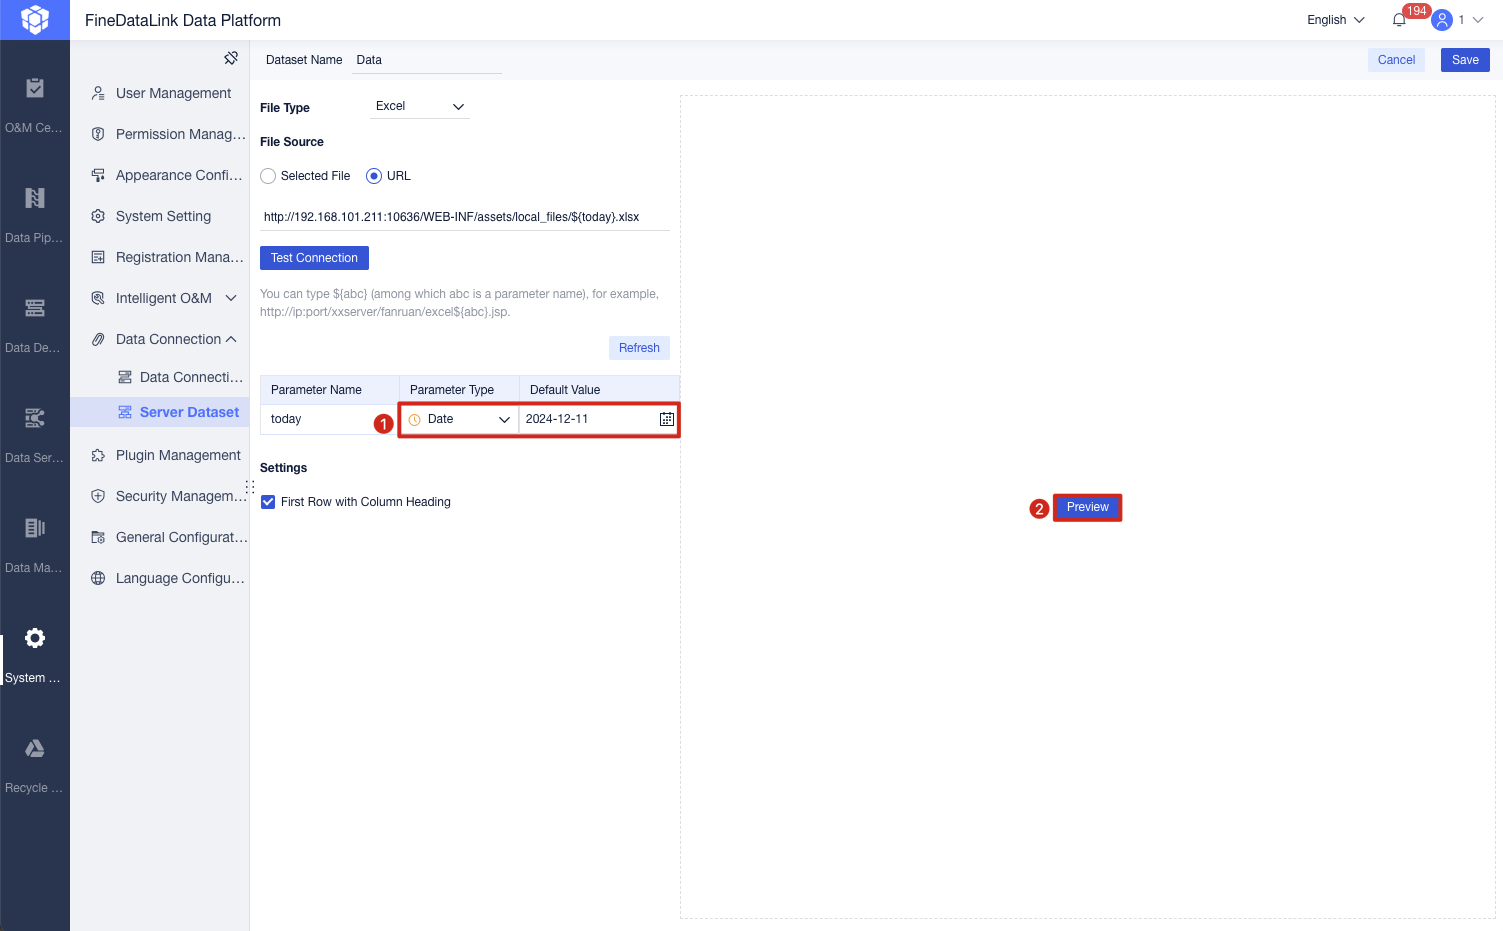Select the Selected File radio button

pos(268,176)
